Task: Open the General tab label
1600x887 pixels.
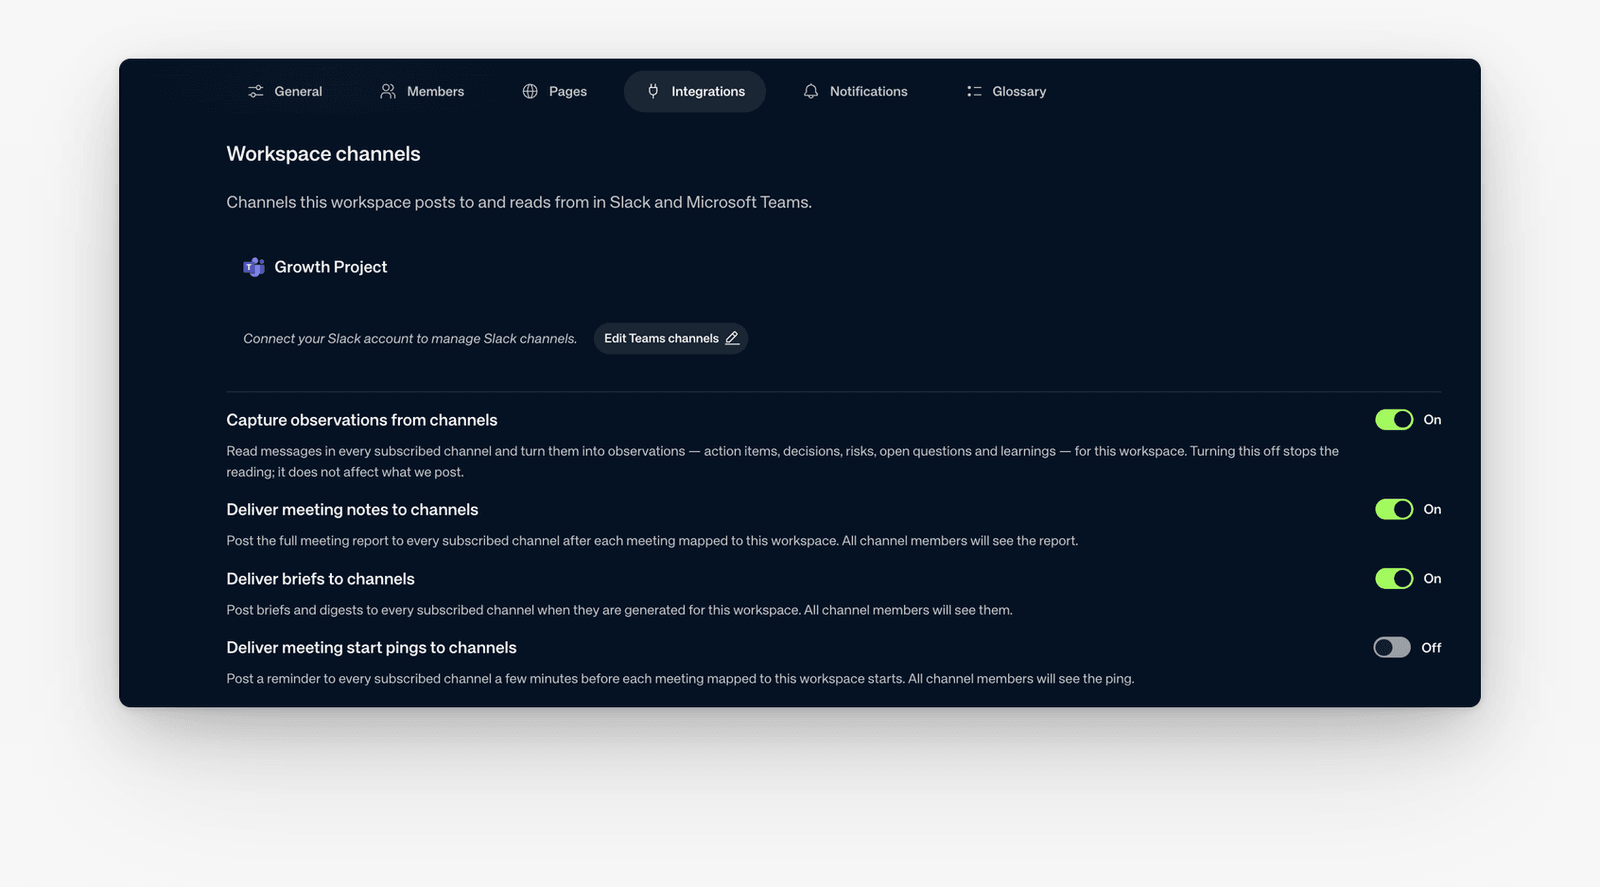Action: [298, 91]
